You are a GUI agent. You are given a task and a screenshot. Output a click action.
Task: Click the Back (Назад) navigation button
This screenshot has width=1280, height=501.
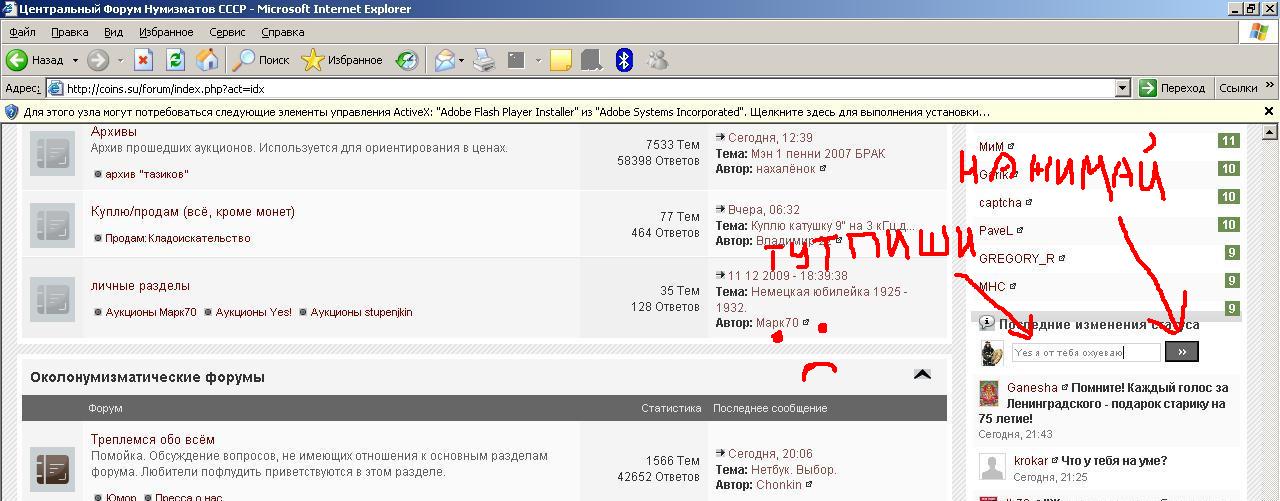tap(36, 60)
